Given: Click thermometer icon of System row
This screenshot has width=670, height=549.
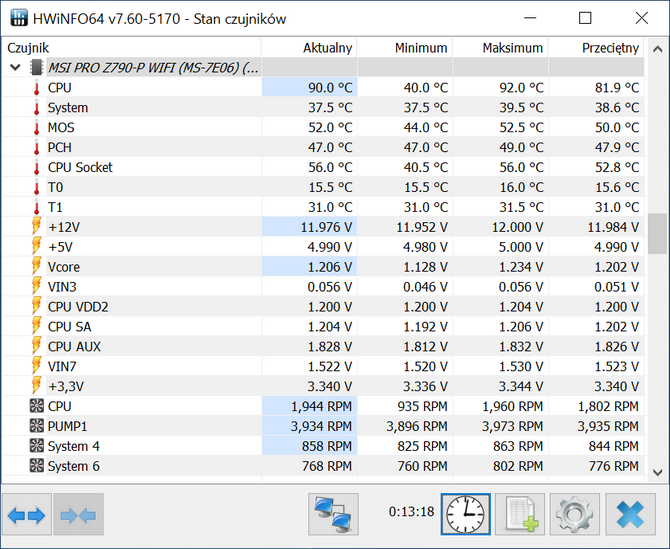Looking at the screenshot, I should coord(37,108).
